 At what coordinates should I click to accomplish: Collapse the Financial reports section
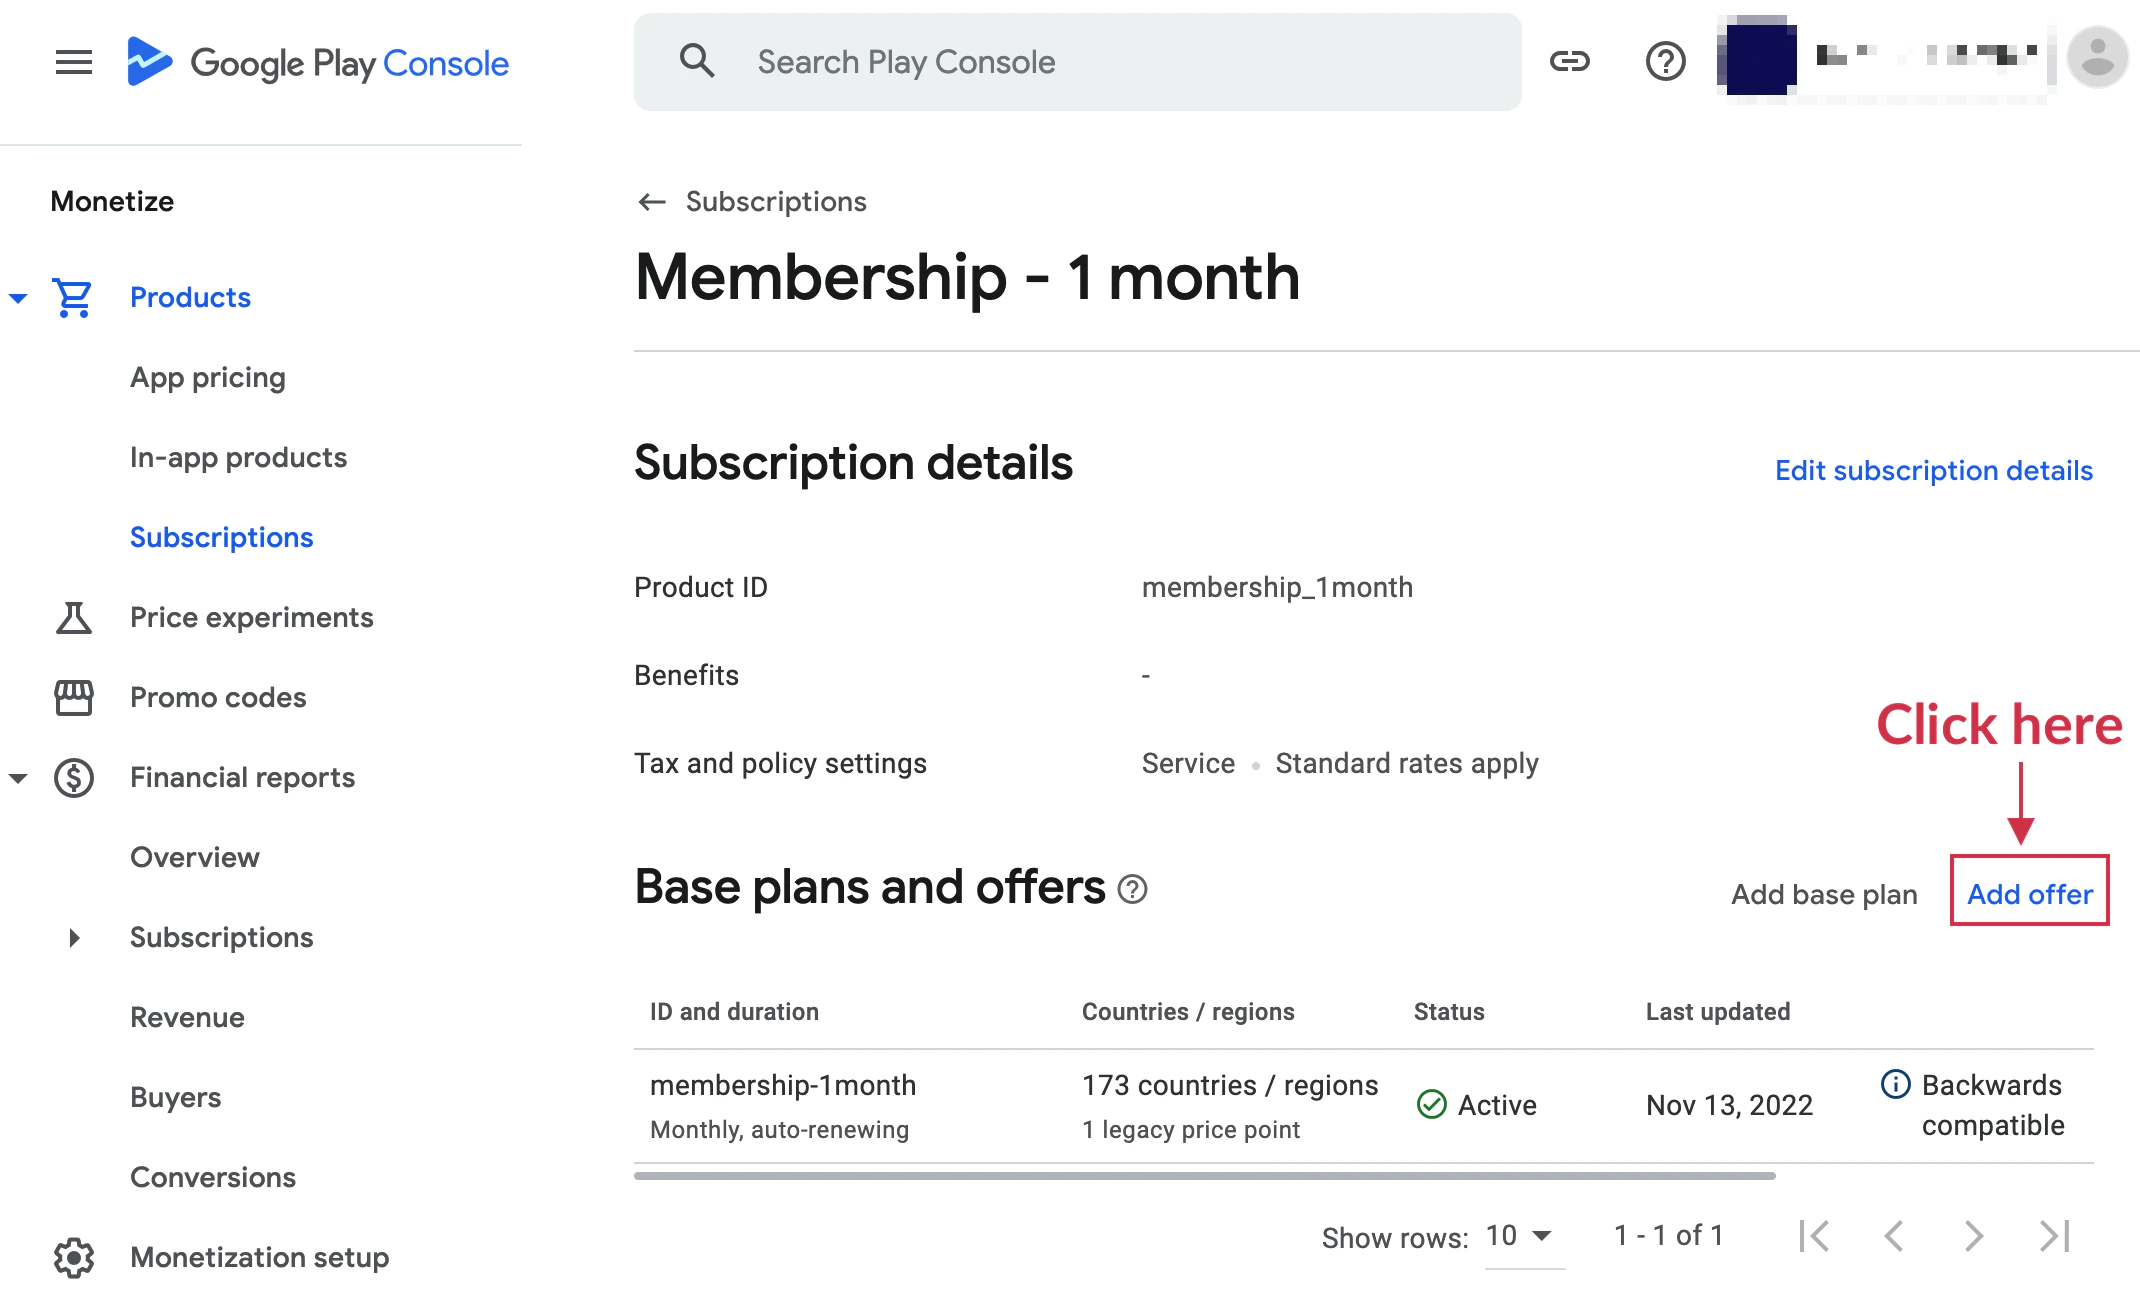[x=18, y=778]
